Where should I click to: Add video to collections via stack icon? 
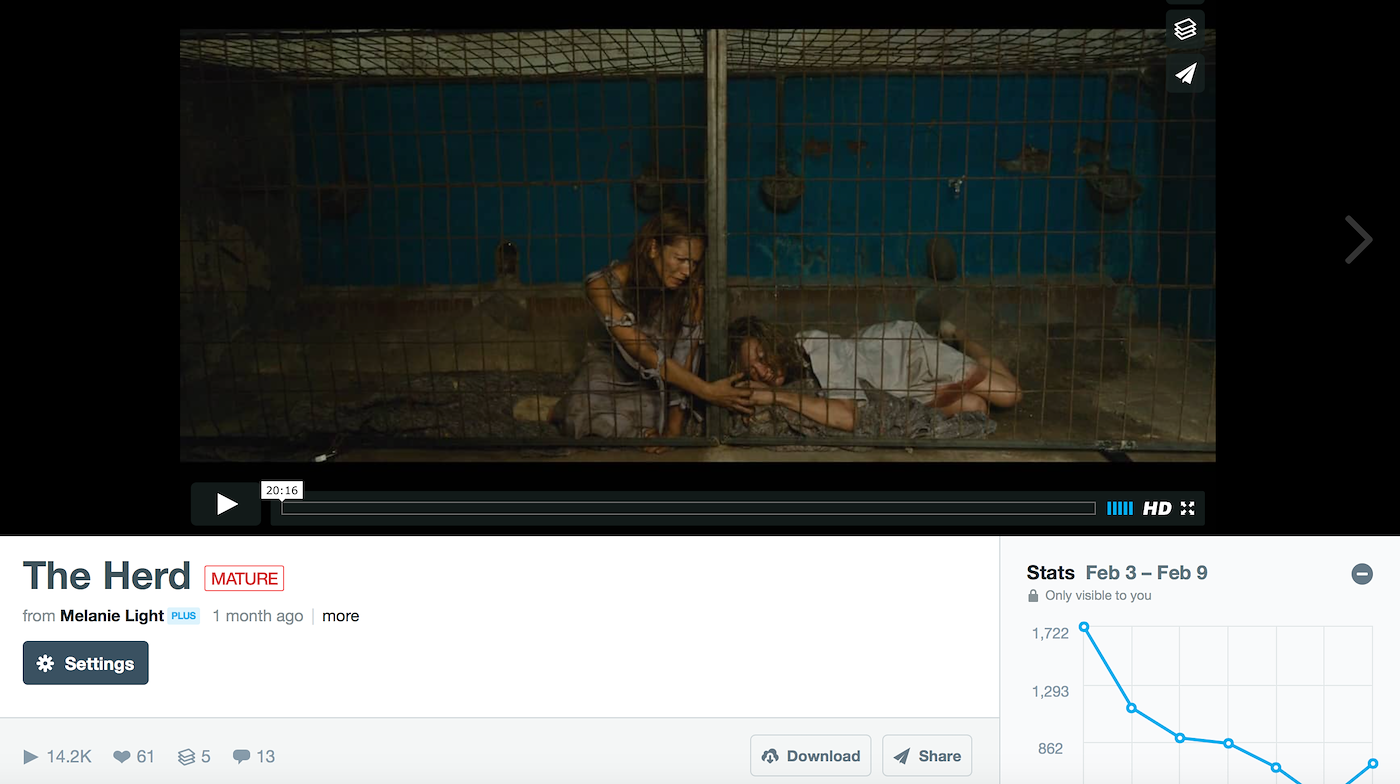click(1185, 29)
